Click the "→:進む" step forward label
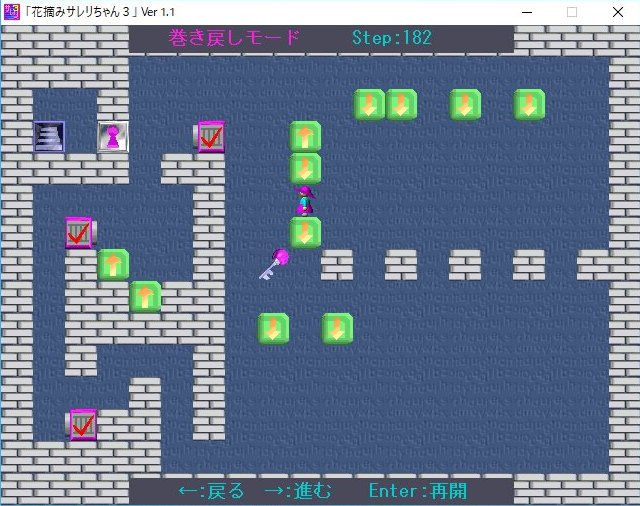The width and height of the screenshot is (640, 506). tap(298, 491)
